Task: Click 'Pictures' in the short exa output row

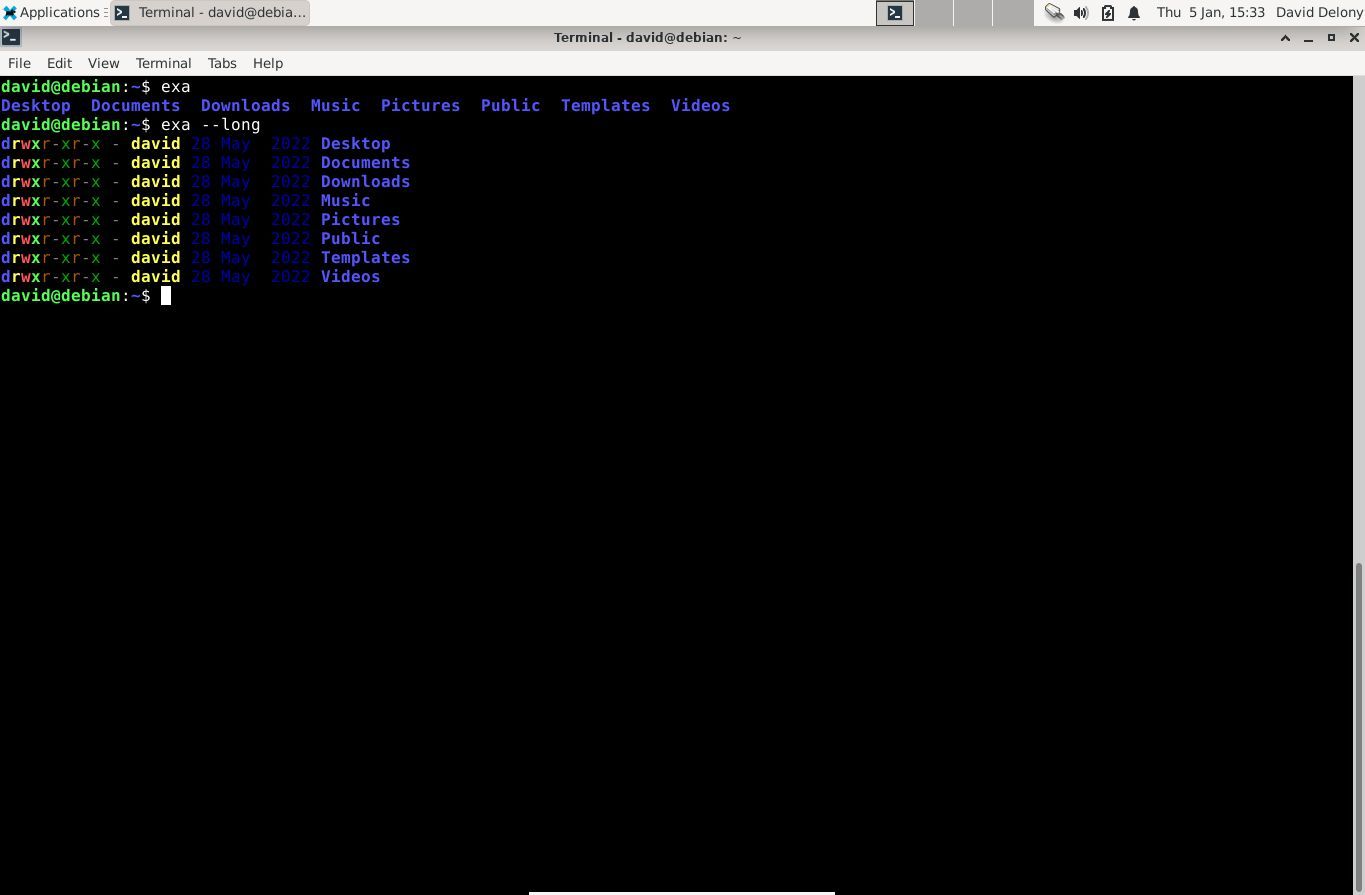Action: (x=421, y=106)
